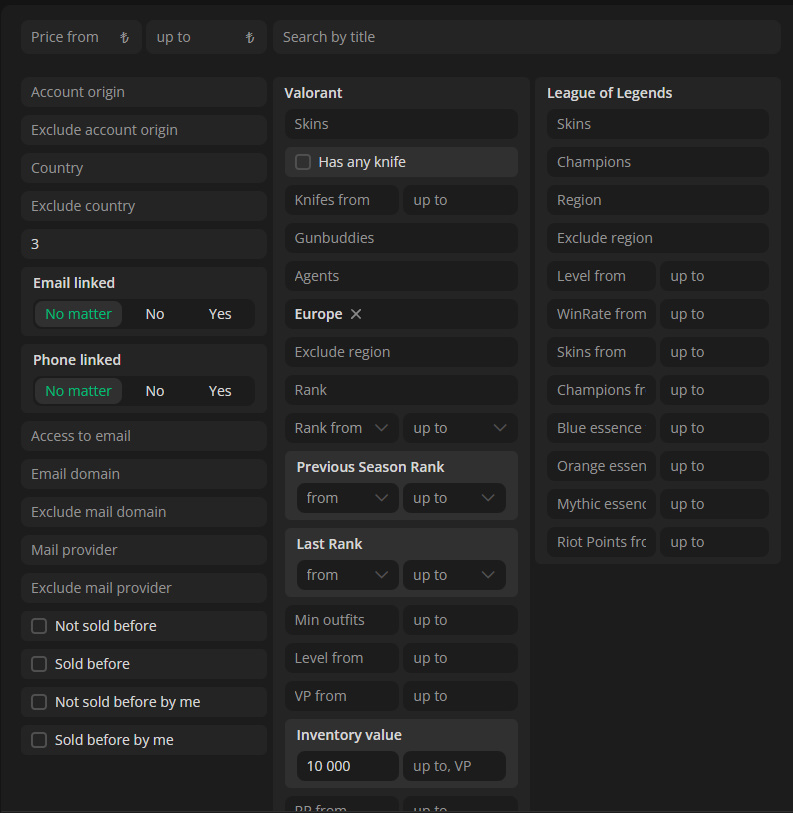
Task: Click the field containing value 3
Action: click(x=144, y=244)
